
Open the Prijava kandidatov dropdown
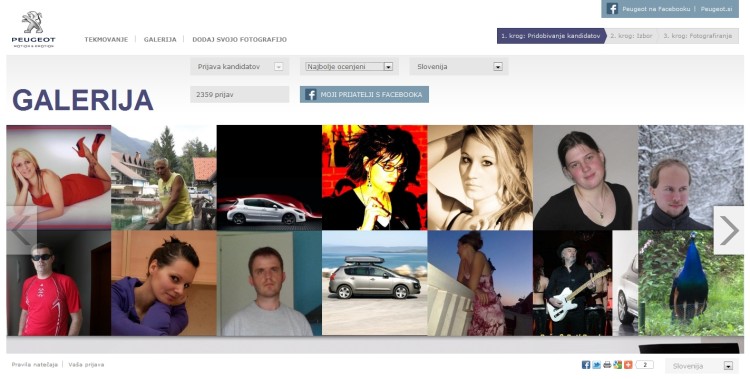pos(240,67)
